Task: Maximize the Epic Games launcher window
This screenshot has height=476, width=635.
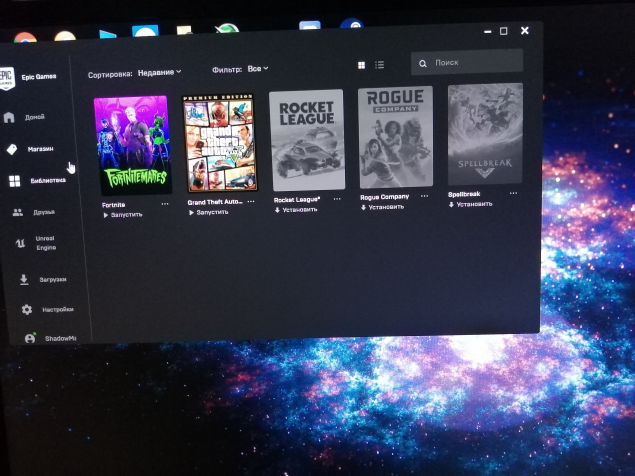Action: click(503, 31)
